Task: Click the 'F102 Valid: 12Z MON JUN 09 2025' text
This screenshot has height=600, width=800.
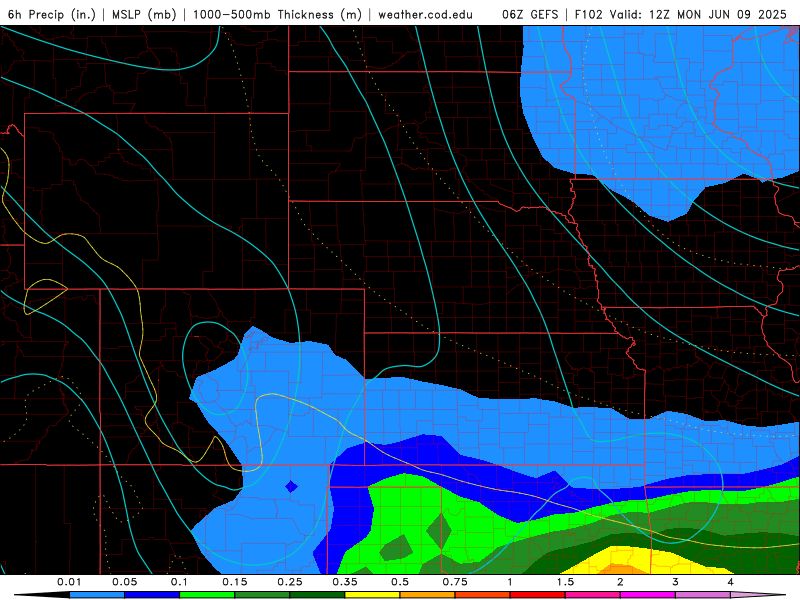Action: point(681,14)
